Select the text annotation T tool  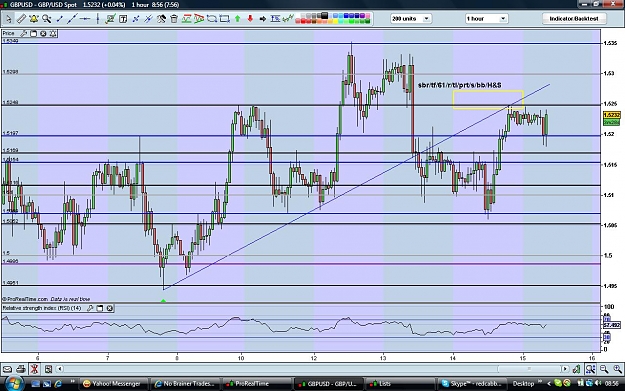pyautogui.click(x=123, y=19)
